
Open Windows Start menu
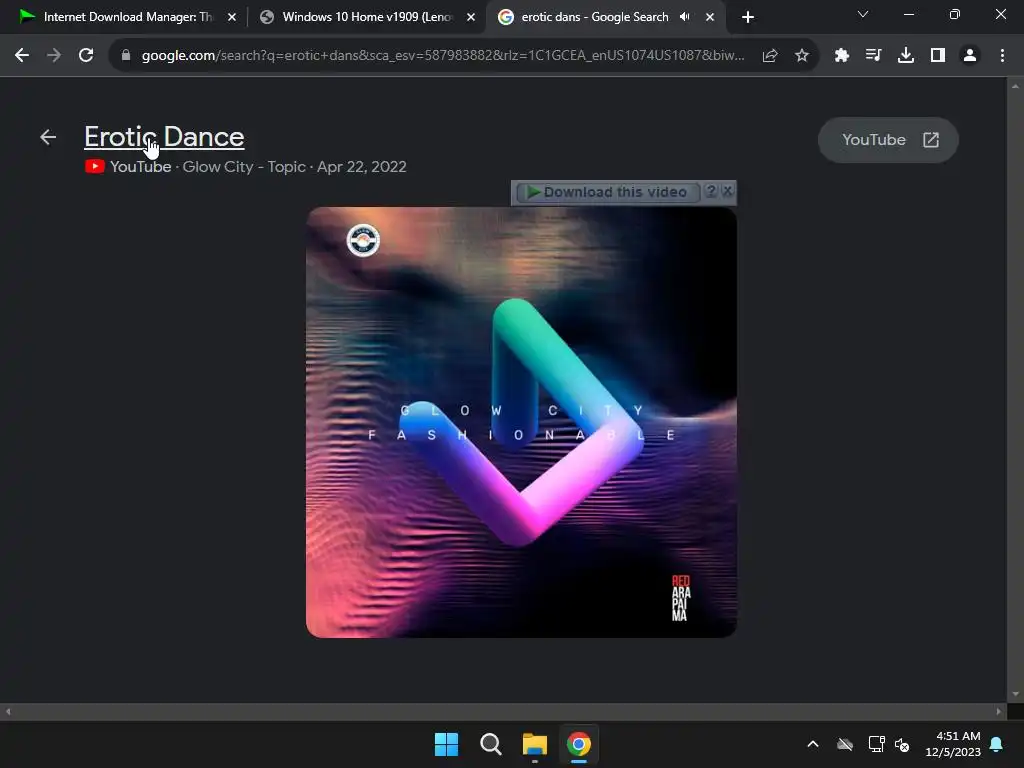[447, 744]
